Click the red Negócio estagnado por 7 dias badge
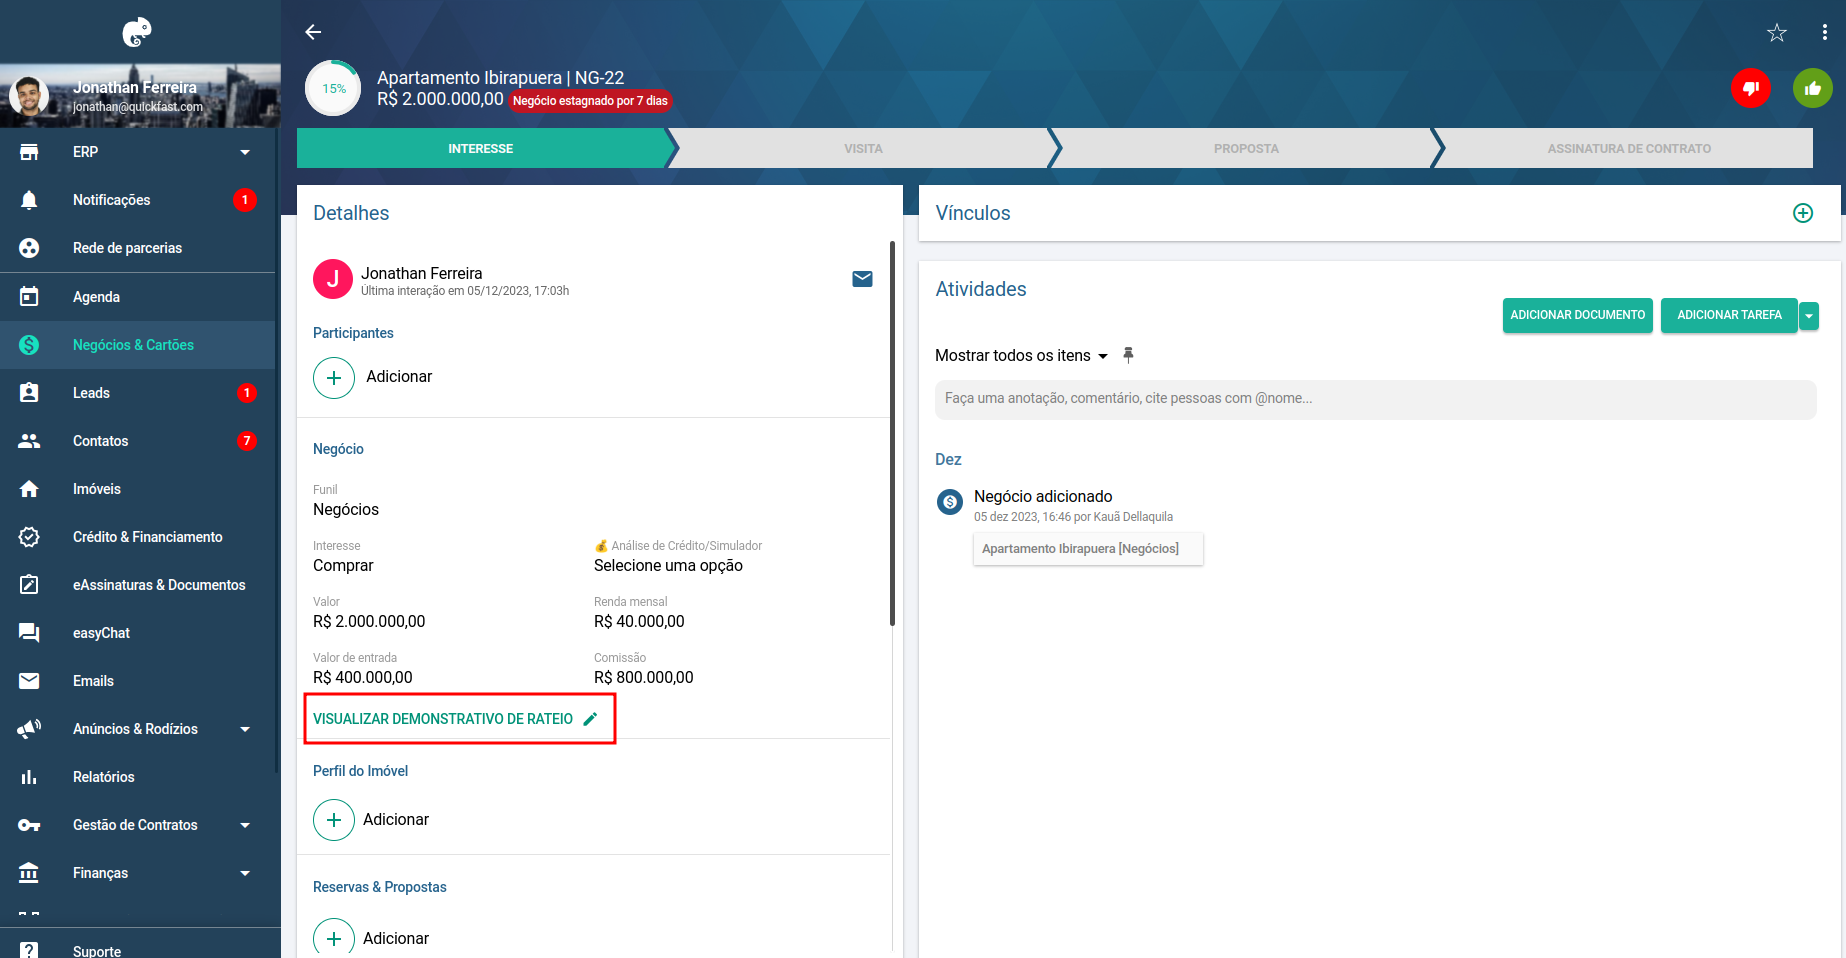 [x=590, y=101]
